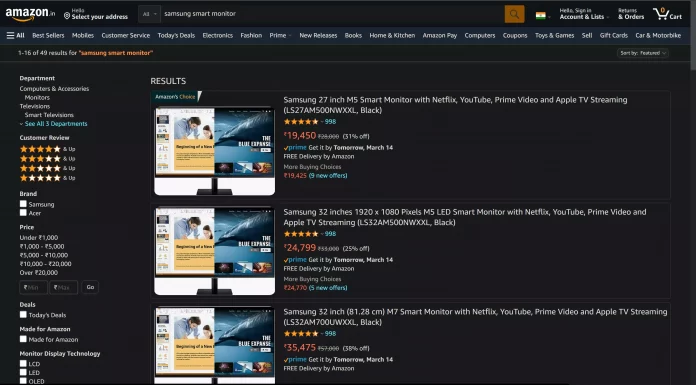Open Home & Kitchen in the nav bar
This screenshot has width=696, height=385.
(x=392, y=36)
